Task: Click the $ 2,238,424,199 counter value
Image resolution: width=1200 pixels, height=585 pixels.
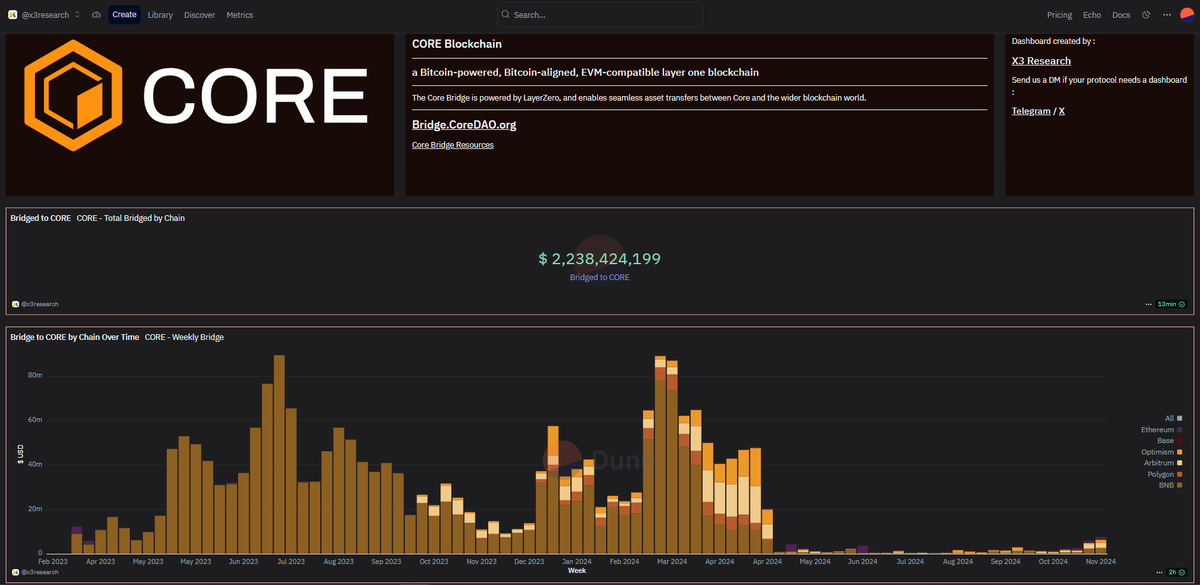Action: tap(600, 259)
